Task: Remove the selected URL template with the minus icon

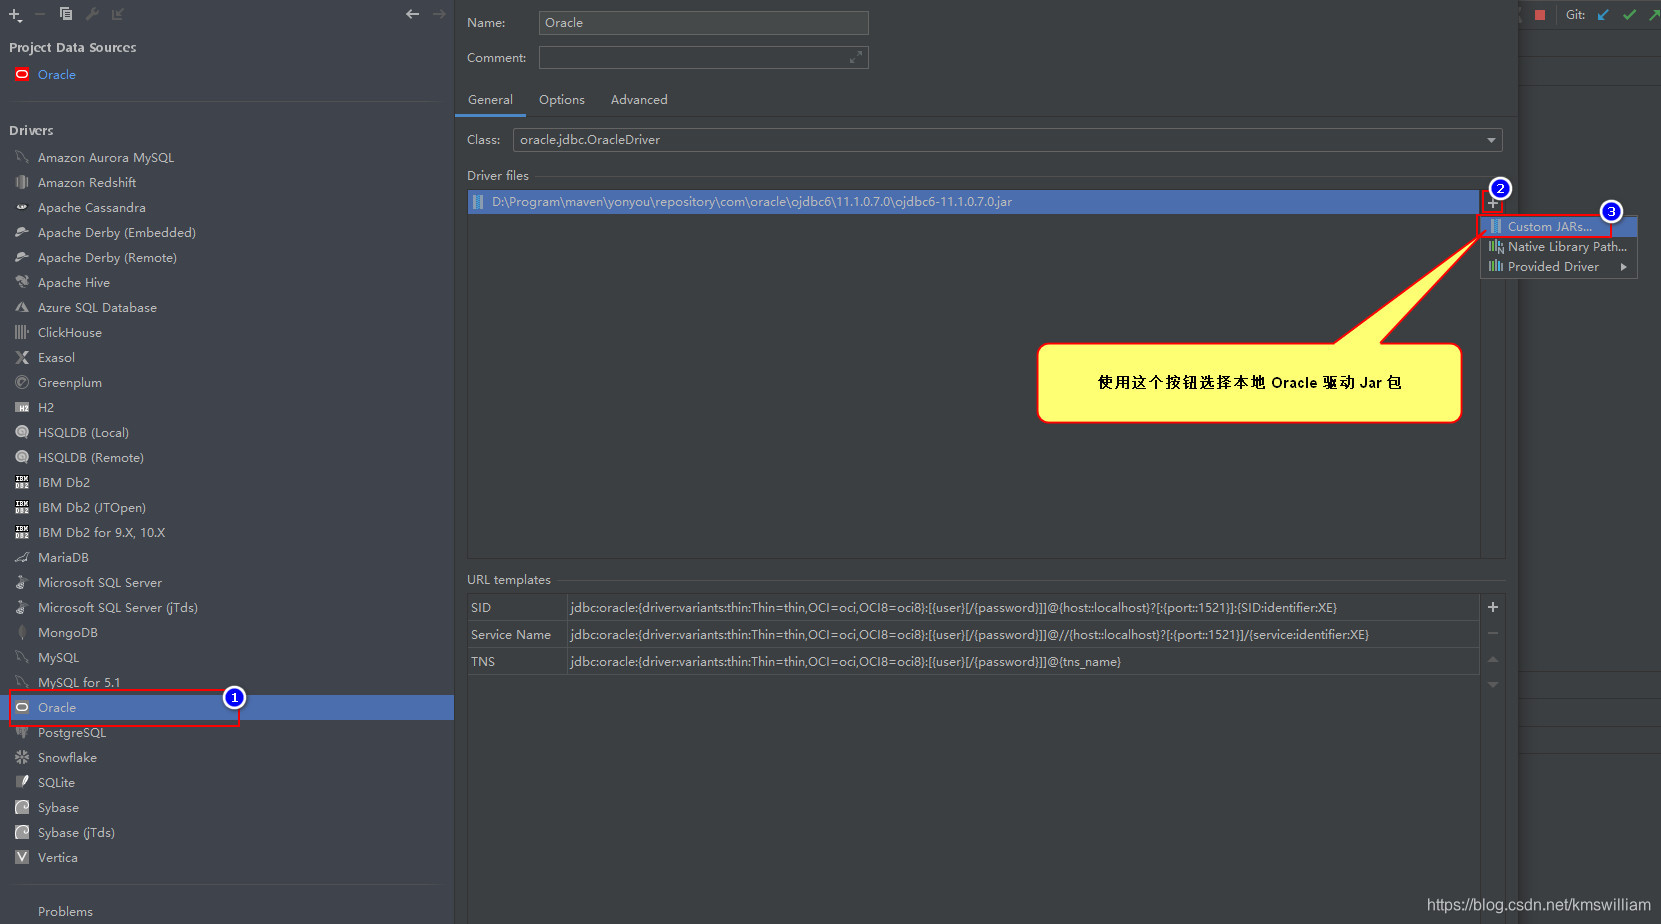Action: (x=1493, y=633)
